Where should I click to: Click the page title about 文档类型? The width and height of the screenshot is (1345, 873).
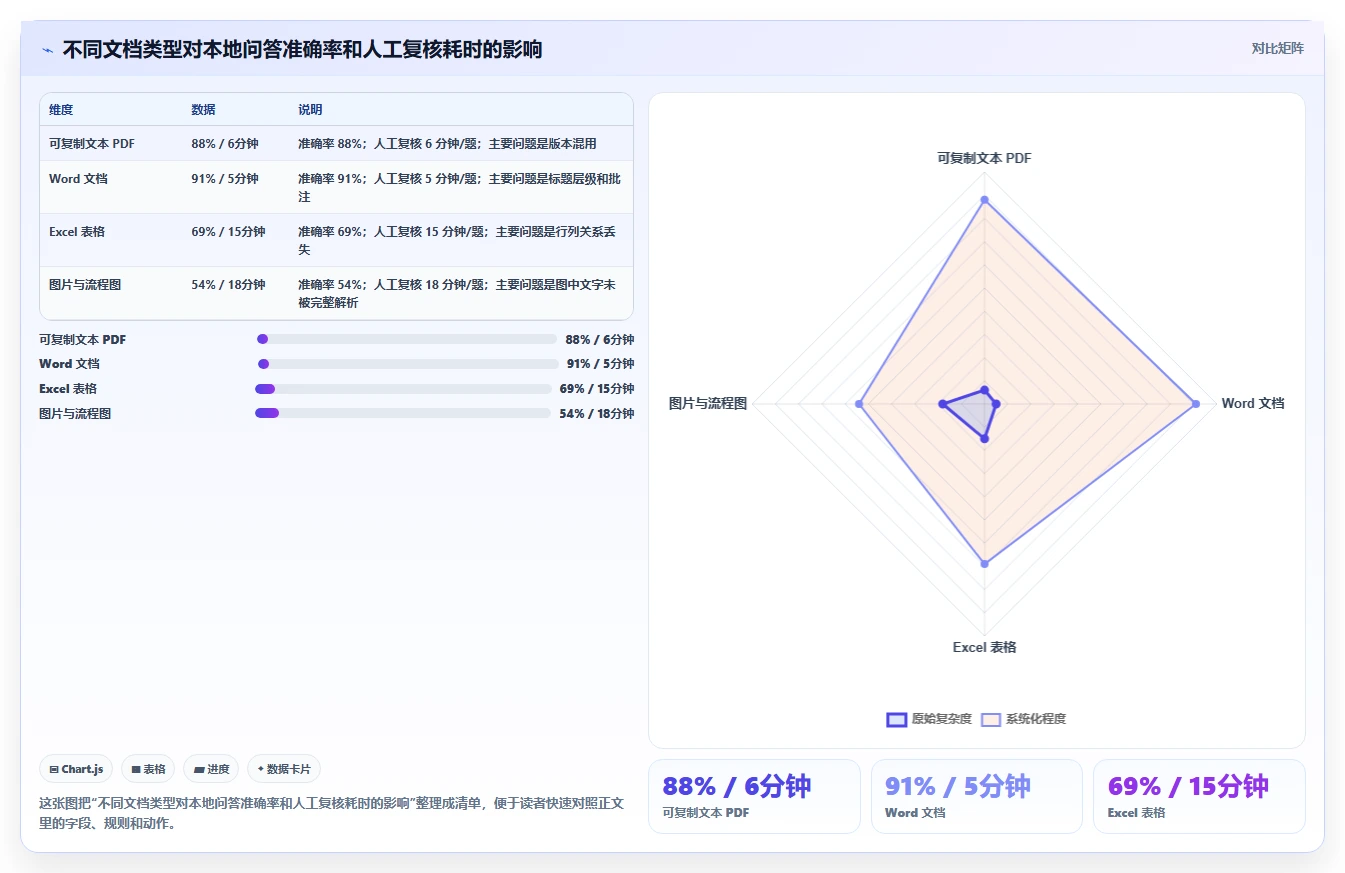302,49
